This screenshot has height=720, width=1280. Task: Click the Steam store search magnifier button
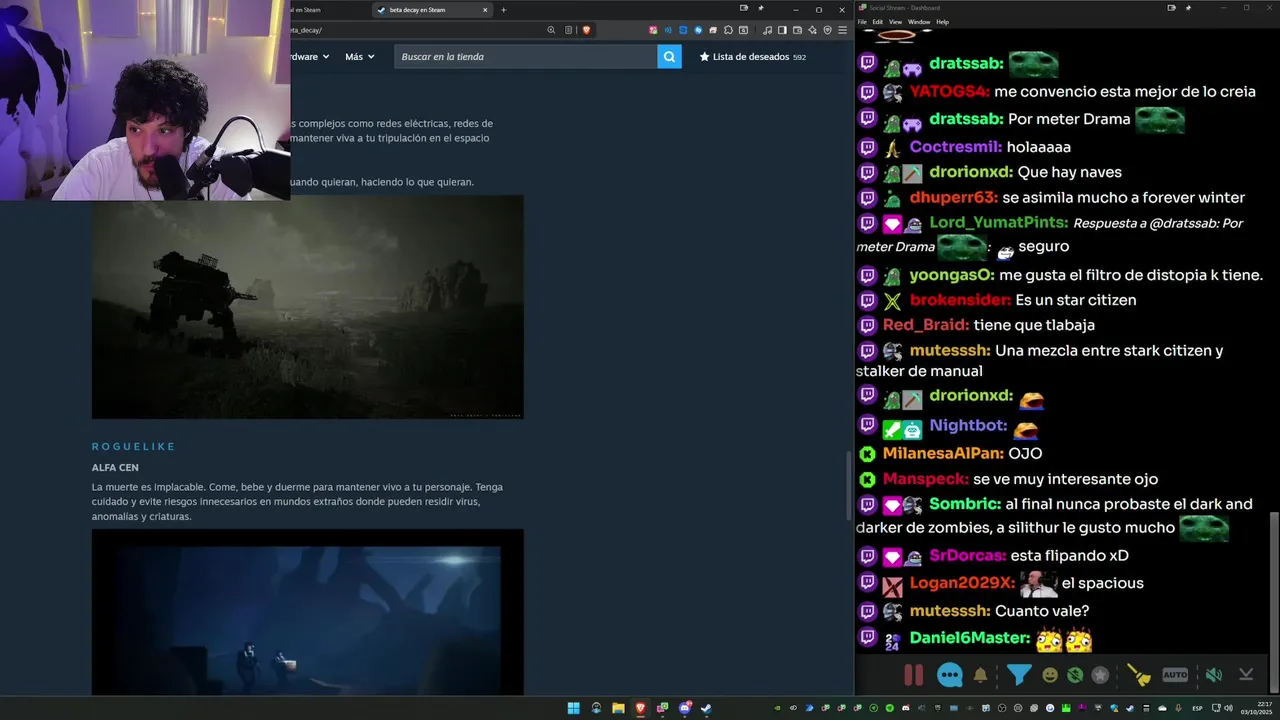669,57
